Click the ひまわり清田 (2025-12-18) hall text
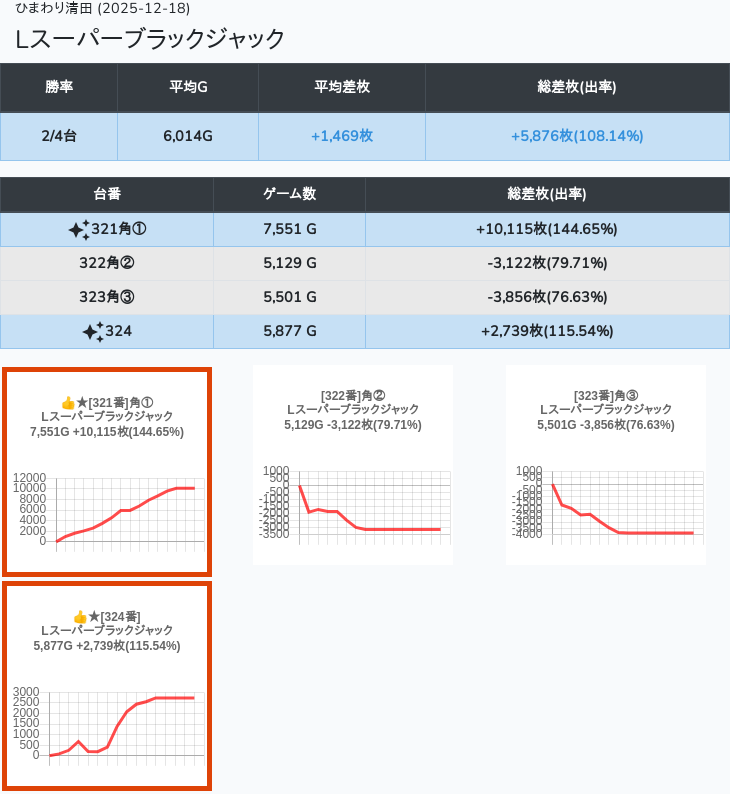Viewport: 730px width, 794px height. pos(103,9)
